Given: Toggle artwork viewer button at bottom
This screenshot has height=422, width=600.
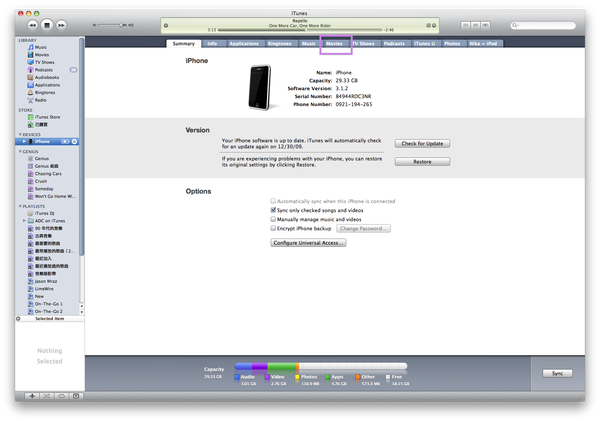Looking at the screenshot, I should 76,396.
